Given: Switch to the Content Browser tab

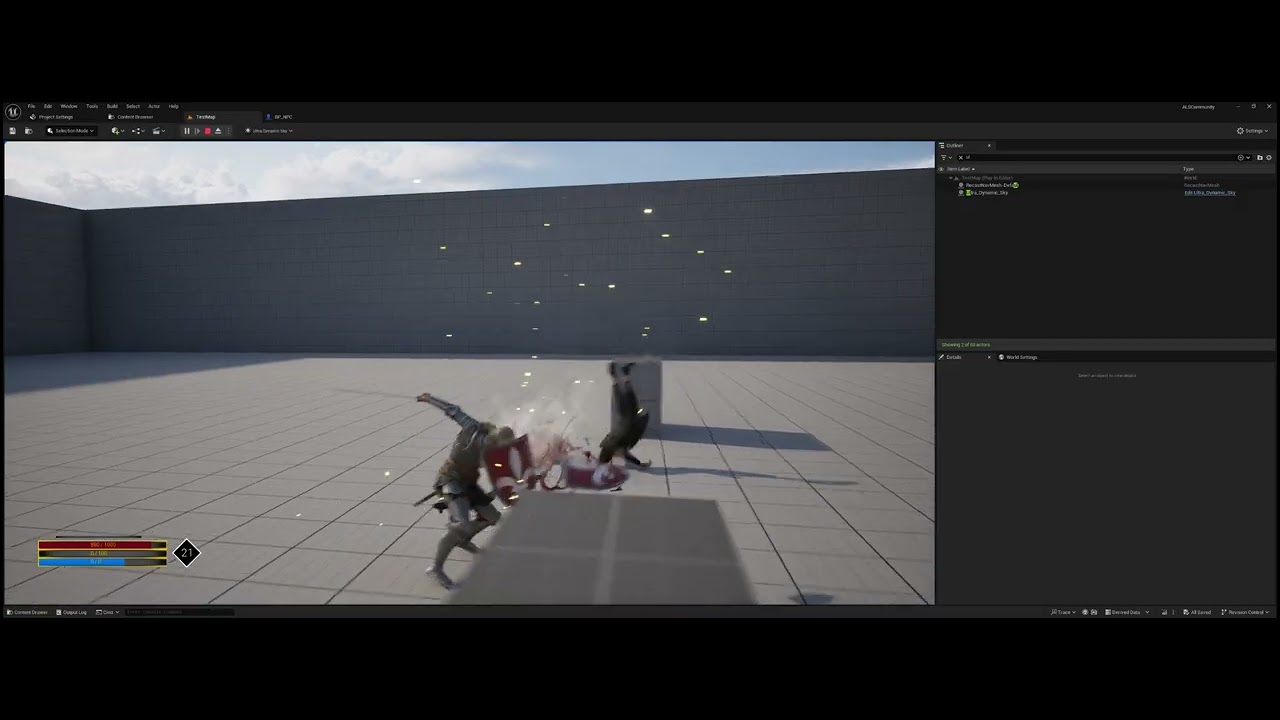Looking at the screenshot, I should pos(131,117).
